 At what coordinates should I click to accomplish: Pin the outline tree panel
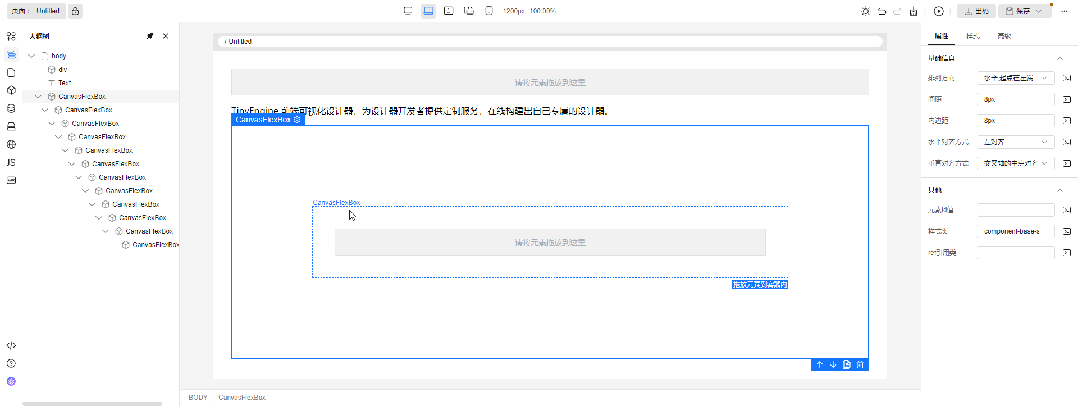click(x=150, y=36)
